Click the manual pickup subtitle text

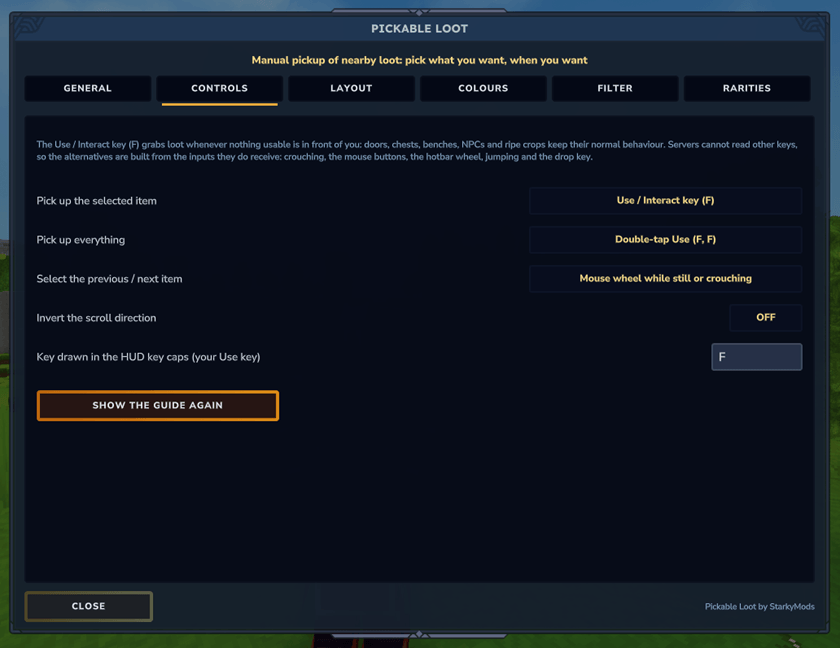[x=419, y=61]
